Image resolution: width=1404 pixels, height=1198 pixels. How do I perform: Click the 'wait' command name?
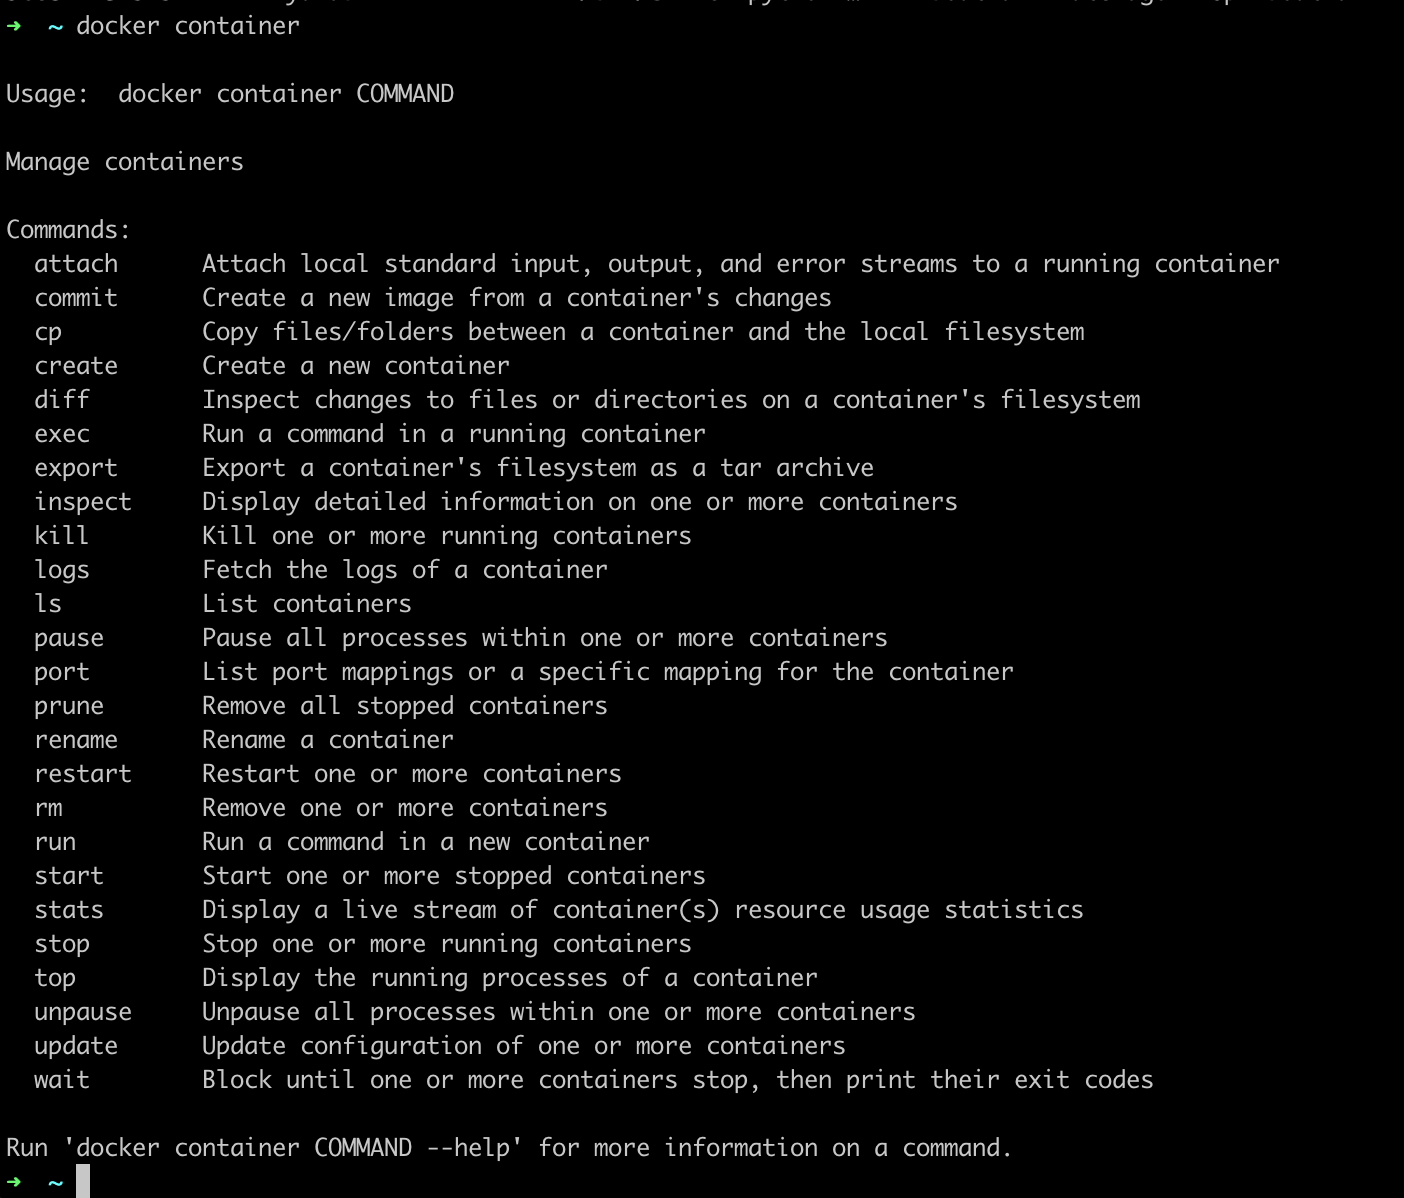click(62, 1080)
